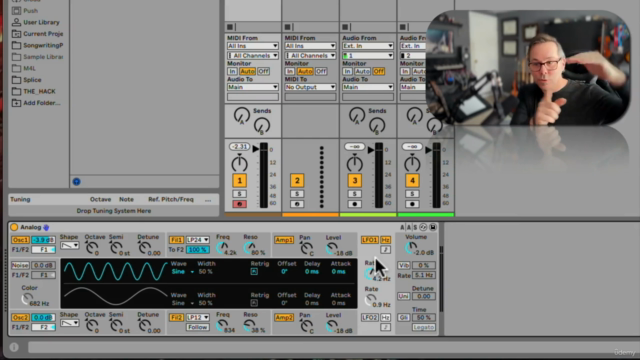The height and width of the screenshot is (360, 640).
Task: Click the stop clip button on track 2
Action: pos(288,27)
